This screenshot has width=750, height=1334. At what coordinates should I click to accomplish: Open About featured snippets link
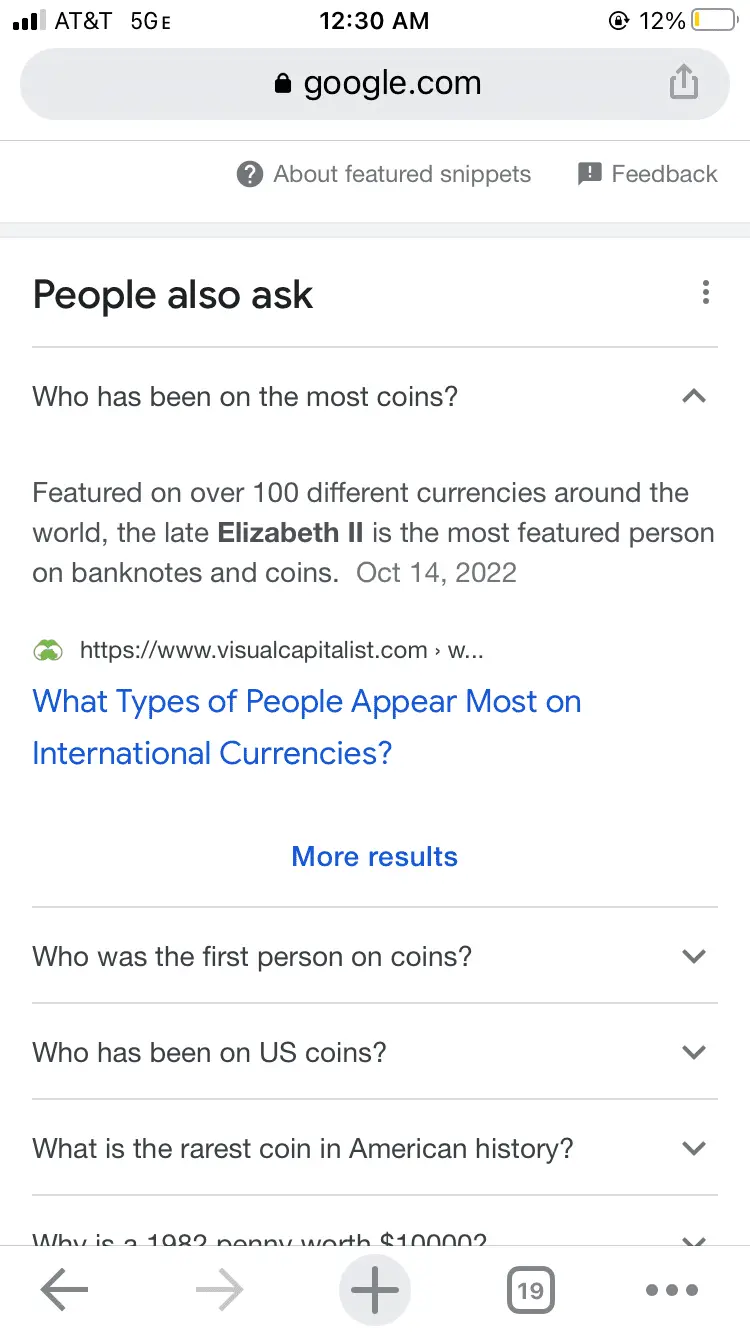pos(402,175)
